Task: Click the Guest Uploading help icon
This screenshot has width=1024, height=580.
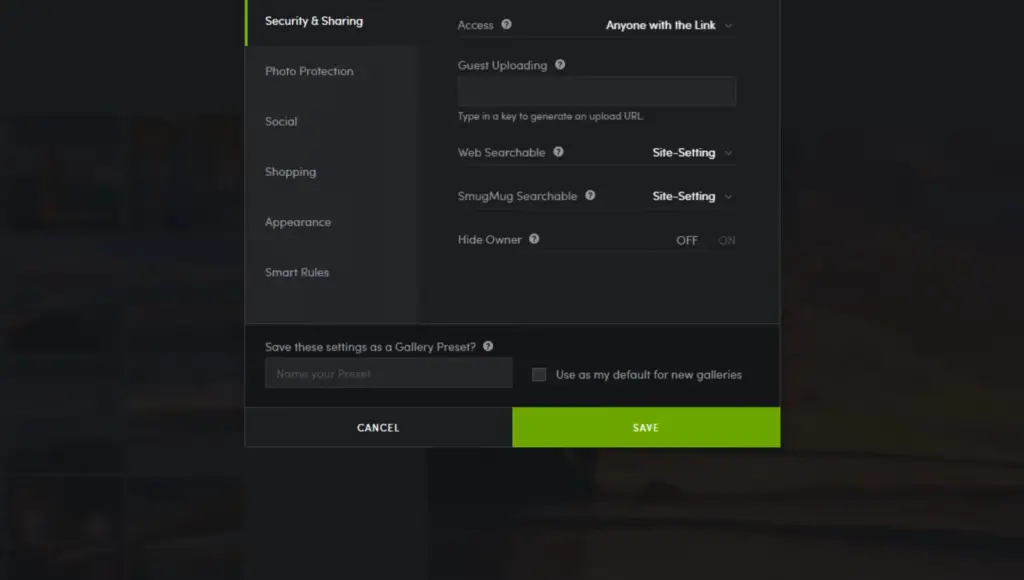Action: (560, 65)
